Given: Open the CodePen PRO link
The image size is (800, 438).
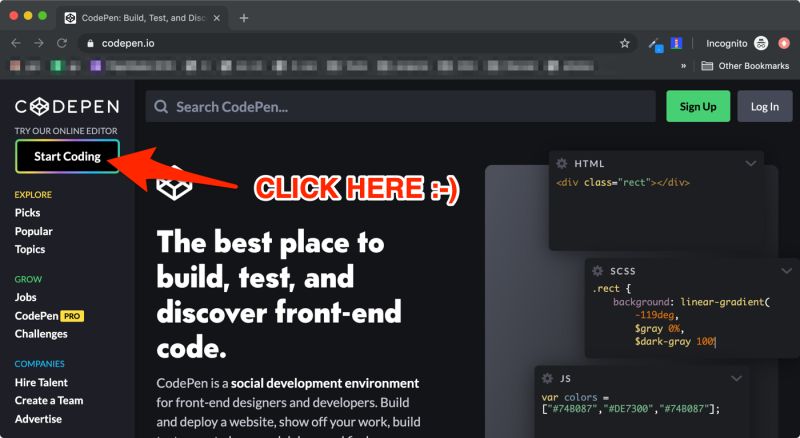Looking at the screenshot, I should pyautogui.click(x=49, y=315).
